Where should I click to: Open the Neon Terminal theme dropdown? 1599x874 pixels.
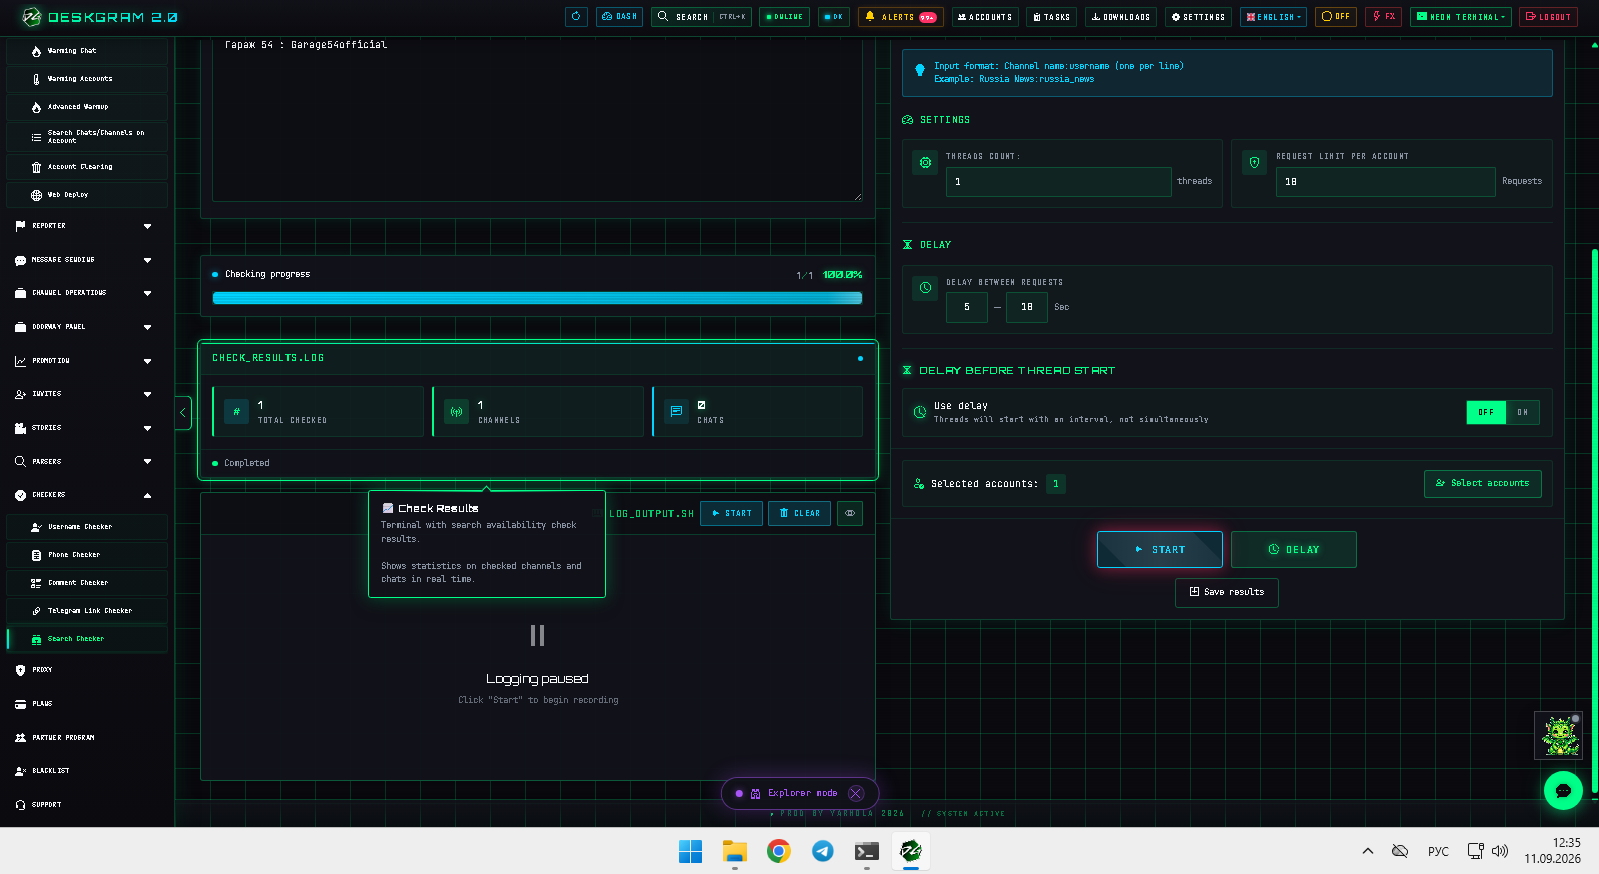pyautogui.click(x=1460, y=17)
